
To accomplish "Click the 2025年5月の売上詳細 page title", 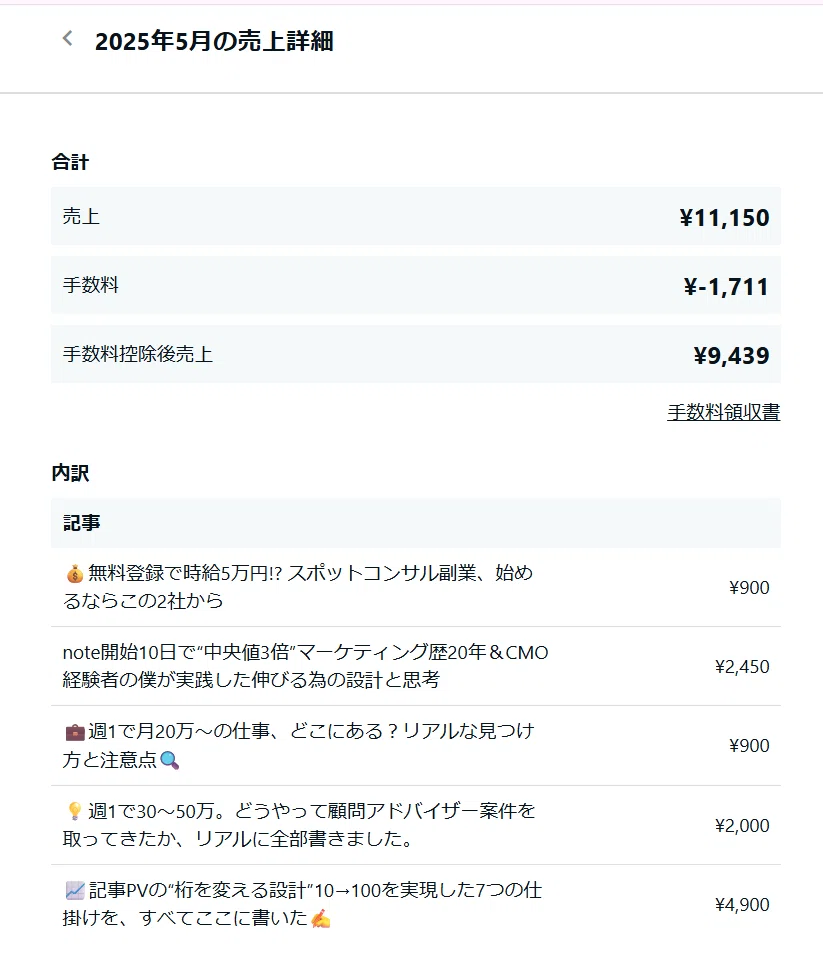I will [x=214, y=41].
